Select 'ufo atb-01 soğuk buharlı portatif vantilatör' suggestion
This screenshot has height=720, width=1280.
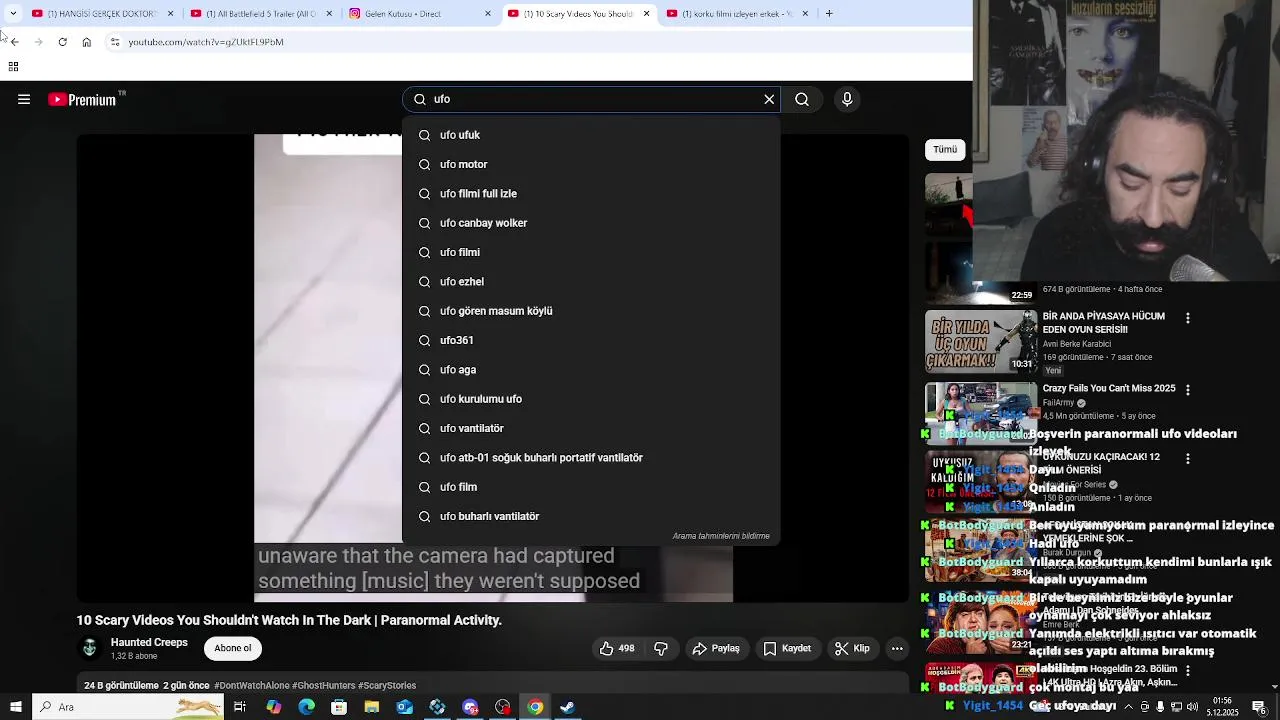click(x=591, y=457)
